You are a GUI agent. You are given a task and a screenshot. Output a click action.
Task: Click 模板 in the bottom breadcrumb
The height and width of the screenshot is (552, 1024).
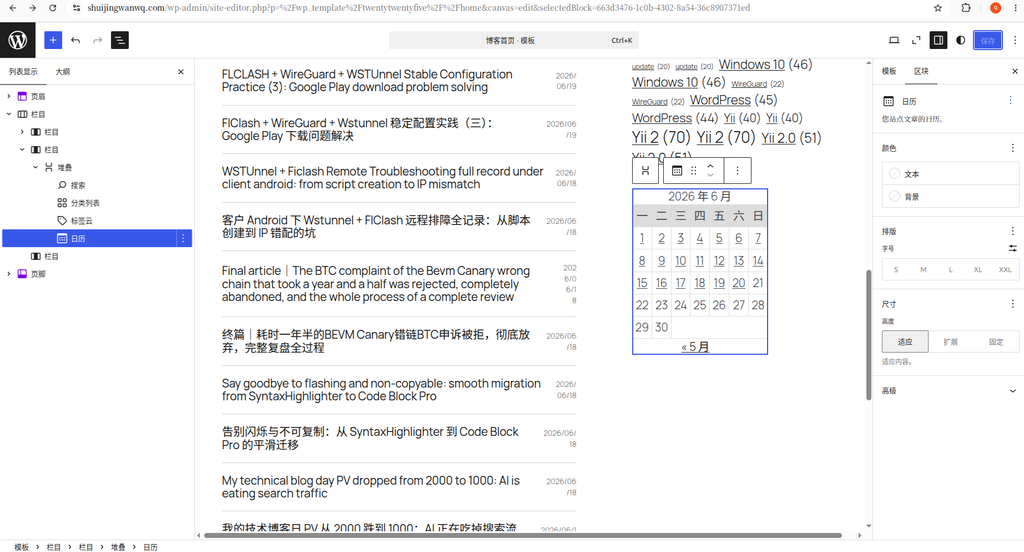[x=22, y=547]
